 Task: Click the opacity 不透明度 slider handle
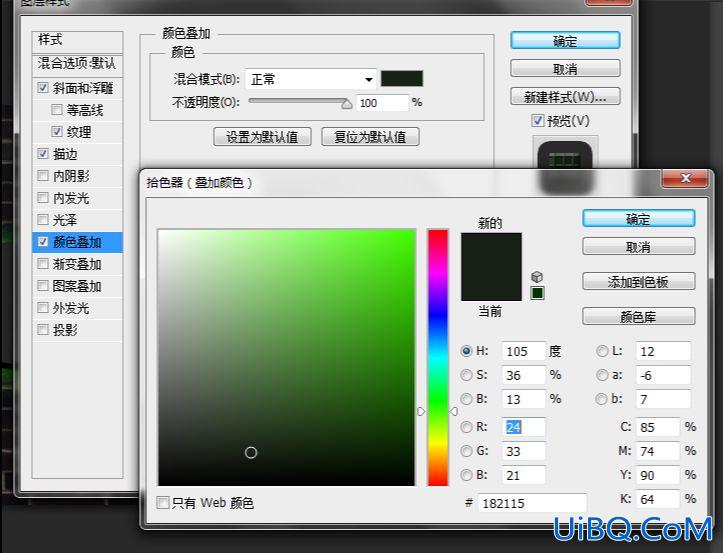tap(347, 104)
